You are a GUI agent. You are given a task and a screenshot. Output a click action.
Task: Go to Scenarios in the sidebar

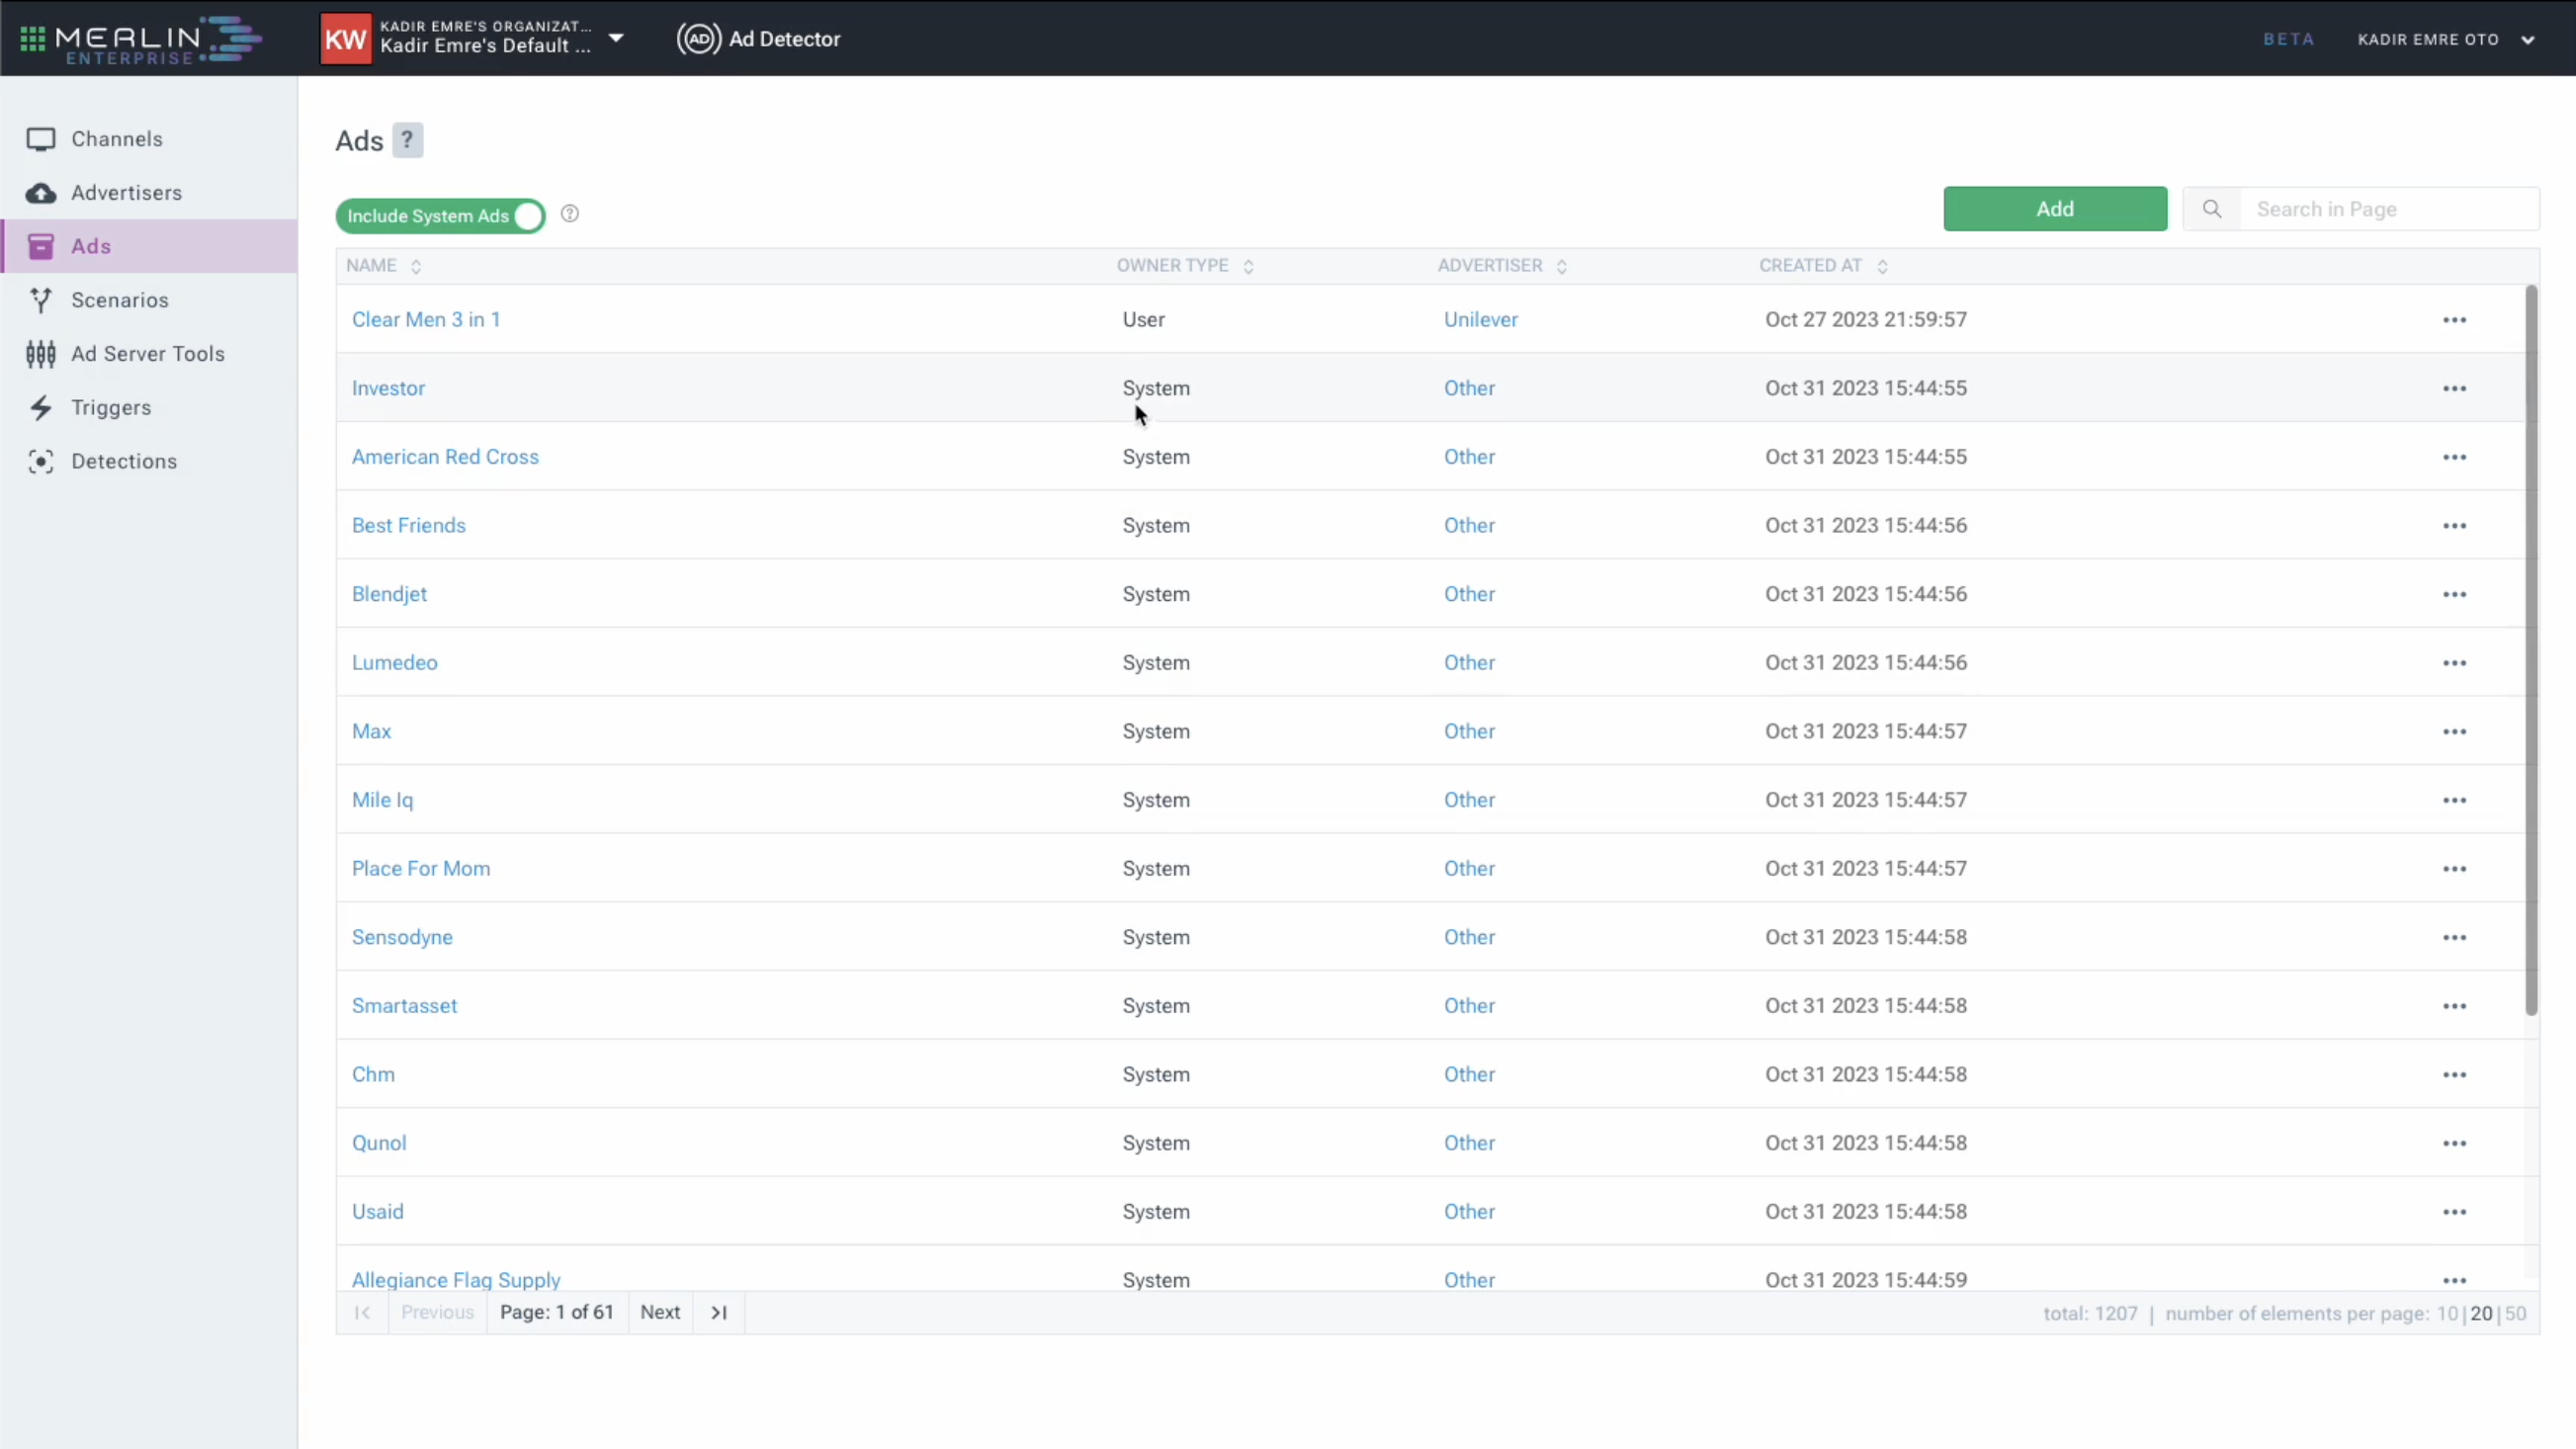coord(148,300)
